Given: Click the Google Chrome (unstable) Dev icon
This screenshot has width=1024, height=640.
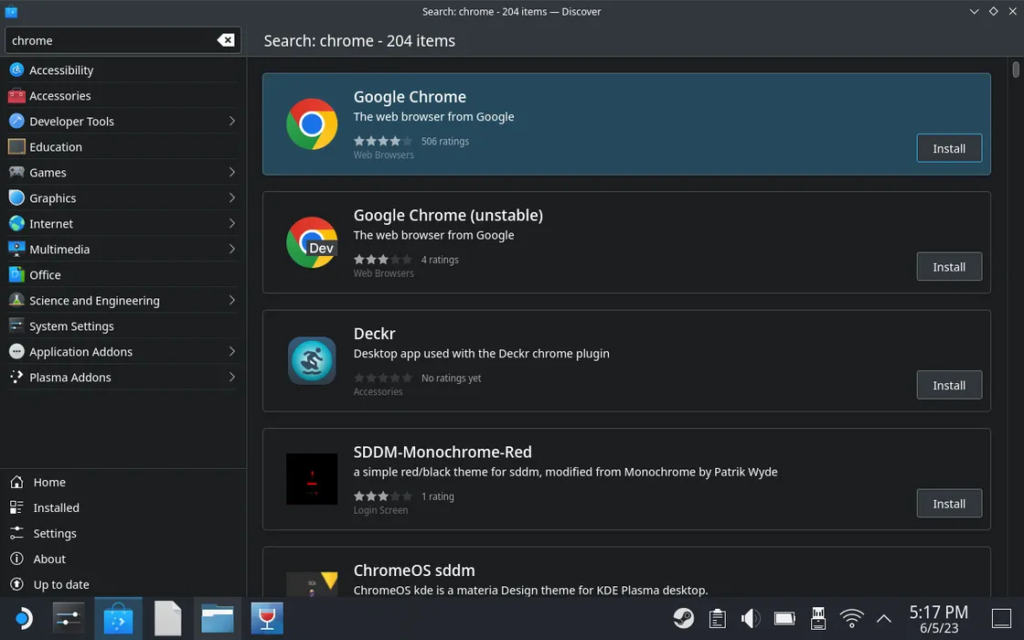Looking at the screenshot, I should pos(312,242).
